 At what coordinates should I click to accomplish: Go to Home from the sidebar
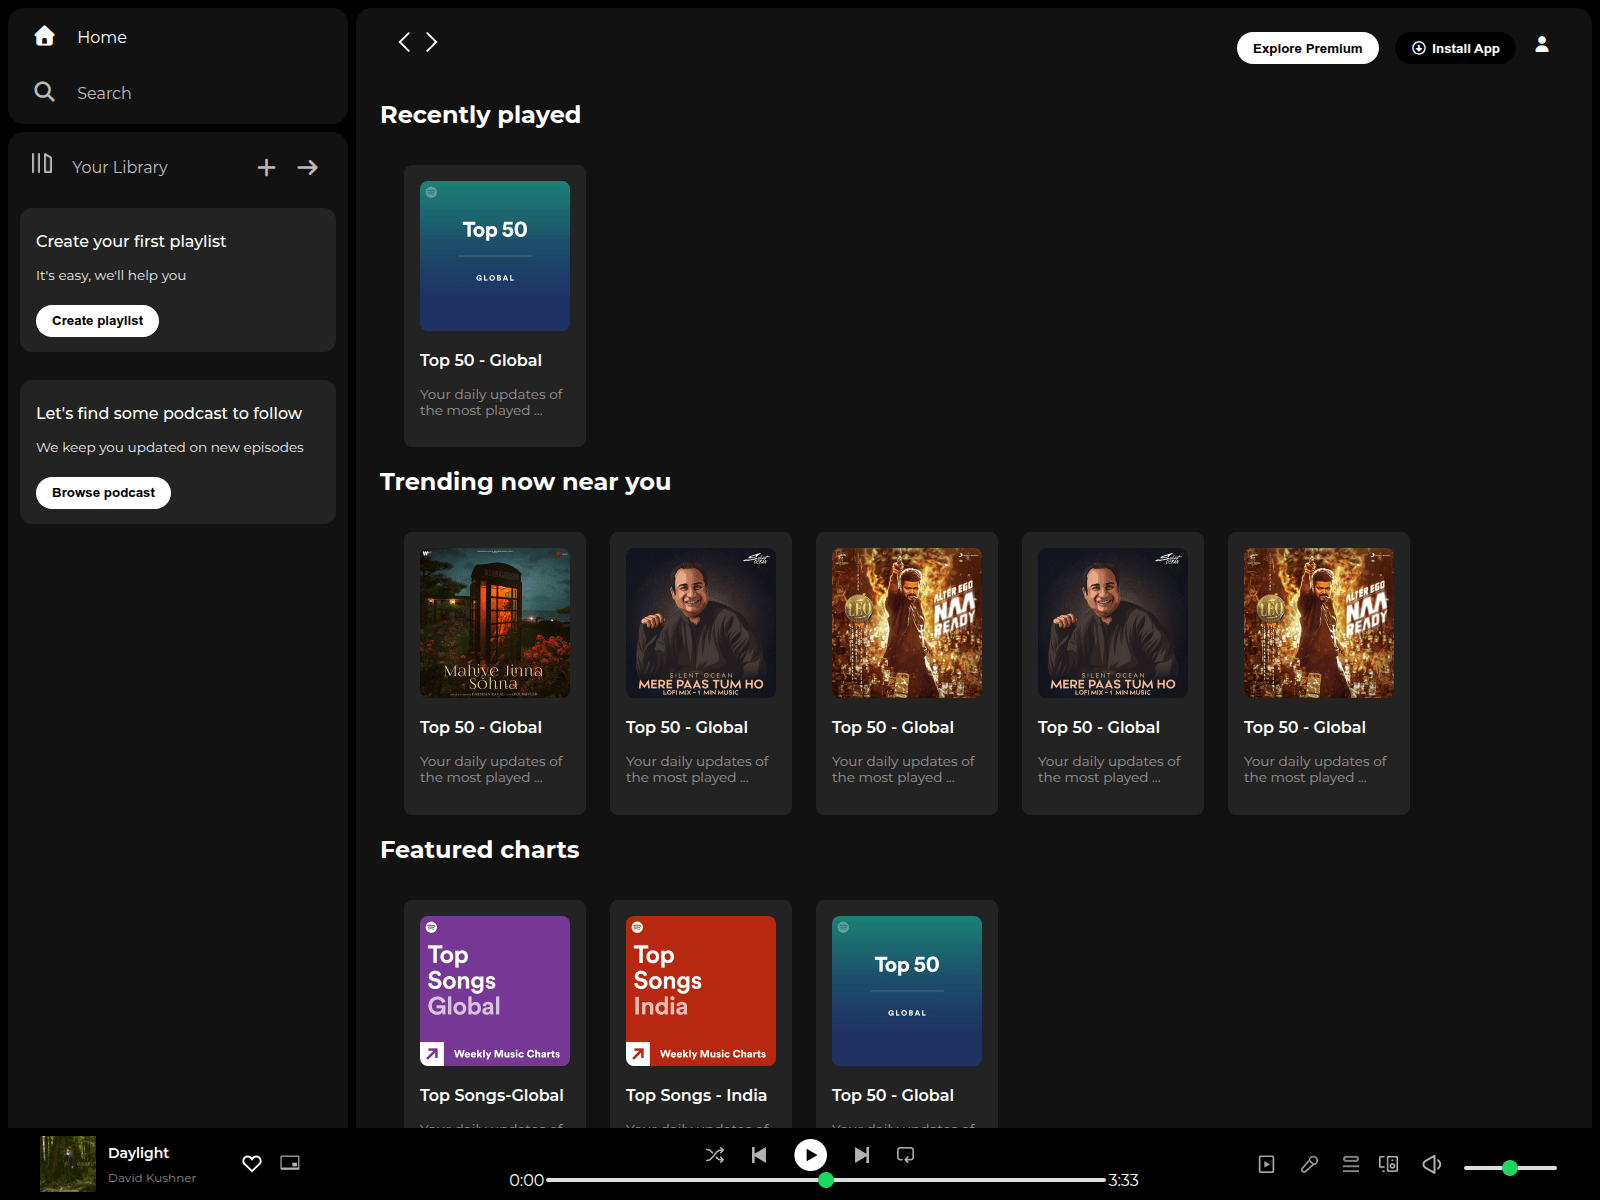click(101, 36)
